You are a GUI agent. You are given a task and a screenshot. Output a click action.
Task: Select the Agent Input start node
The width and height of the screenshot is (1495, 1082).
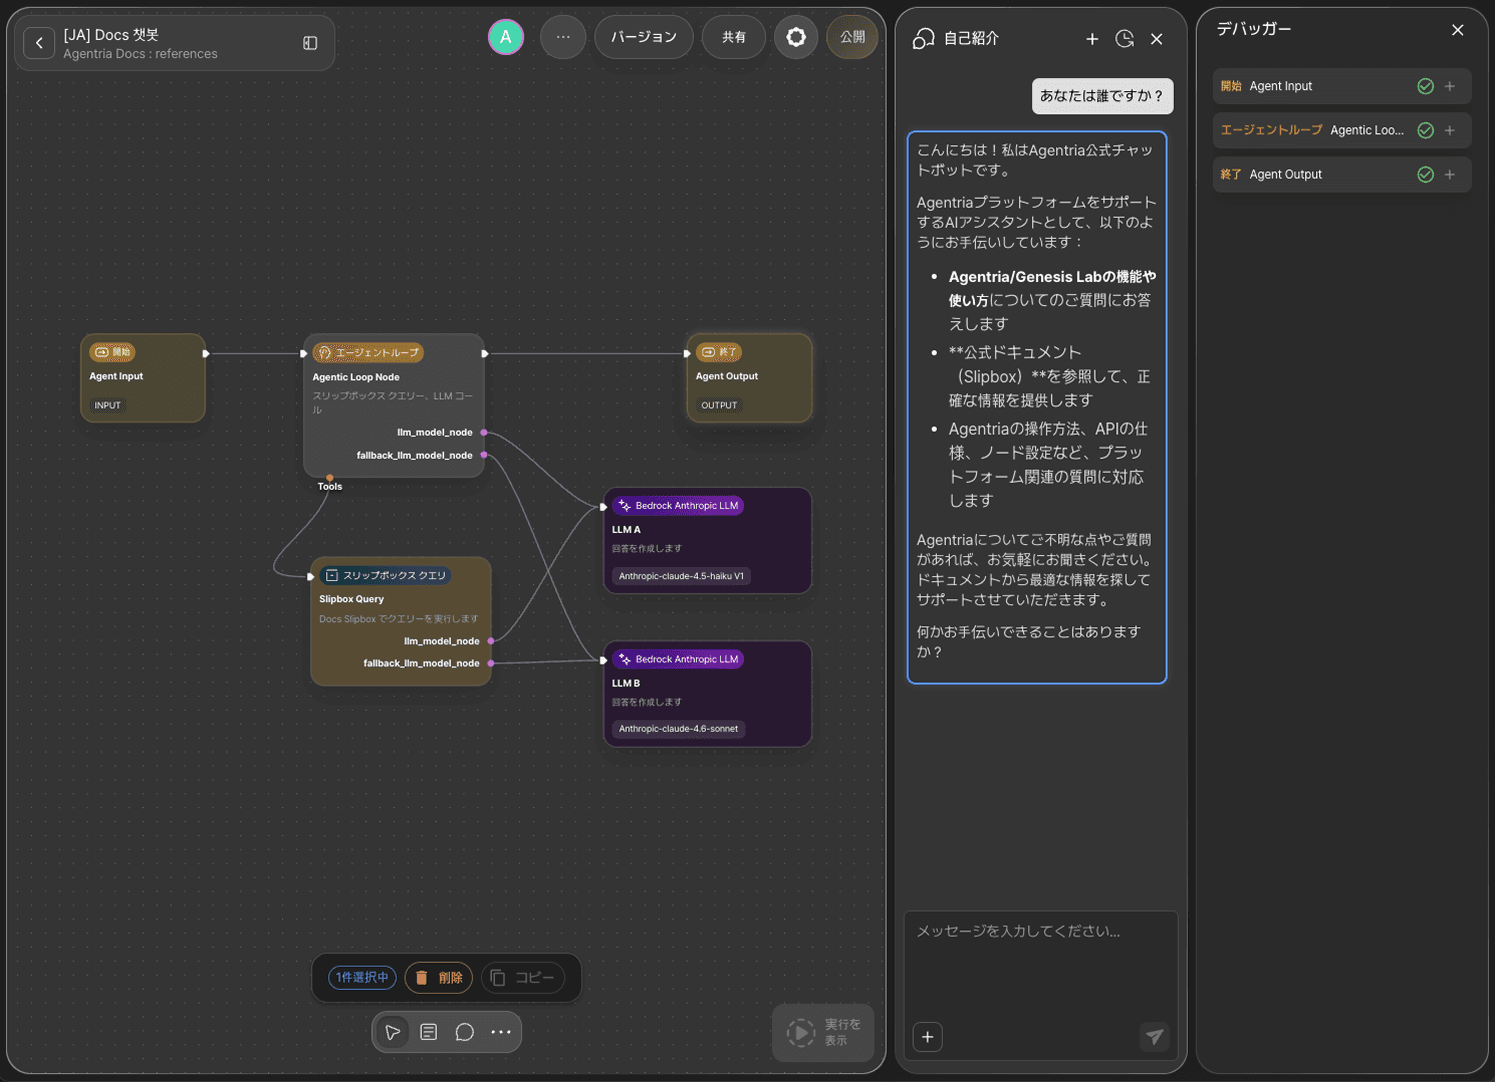pyautogui.click(x=143, y=378)
